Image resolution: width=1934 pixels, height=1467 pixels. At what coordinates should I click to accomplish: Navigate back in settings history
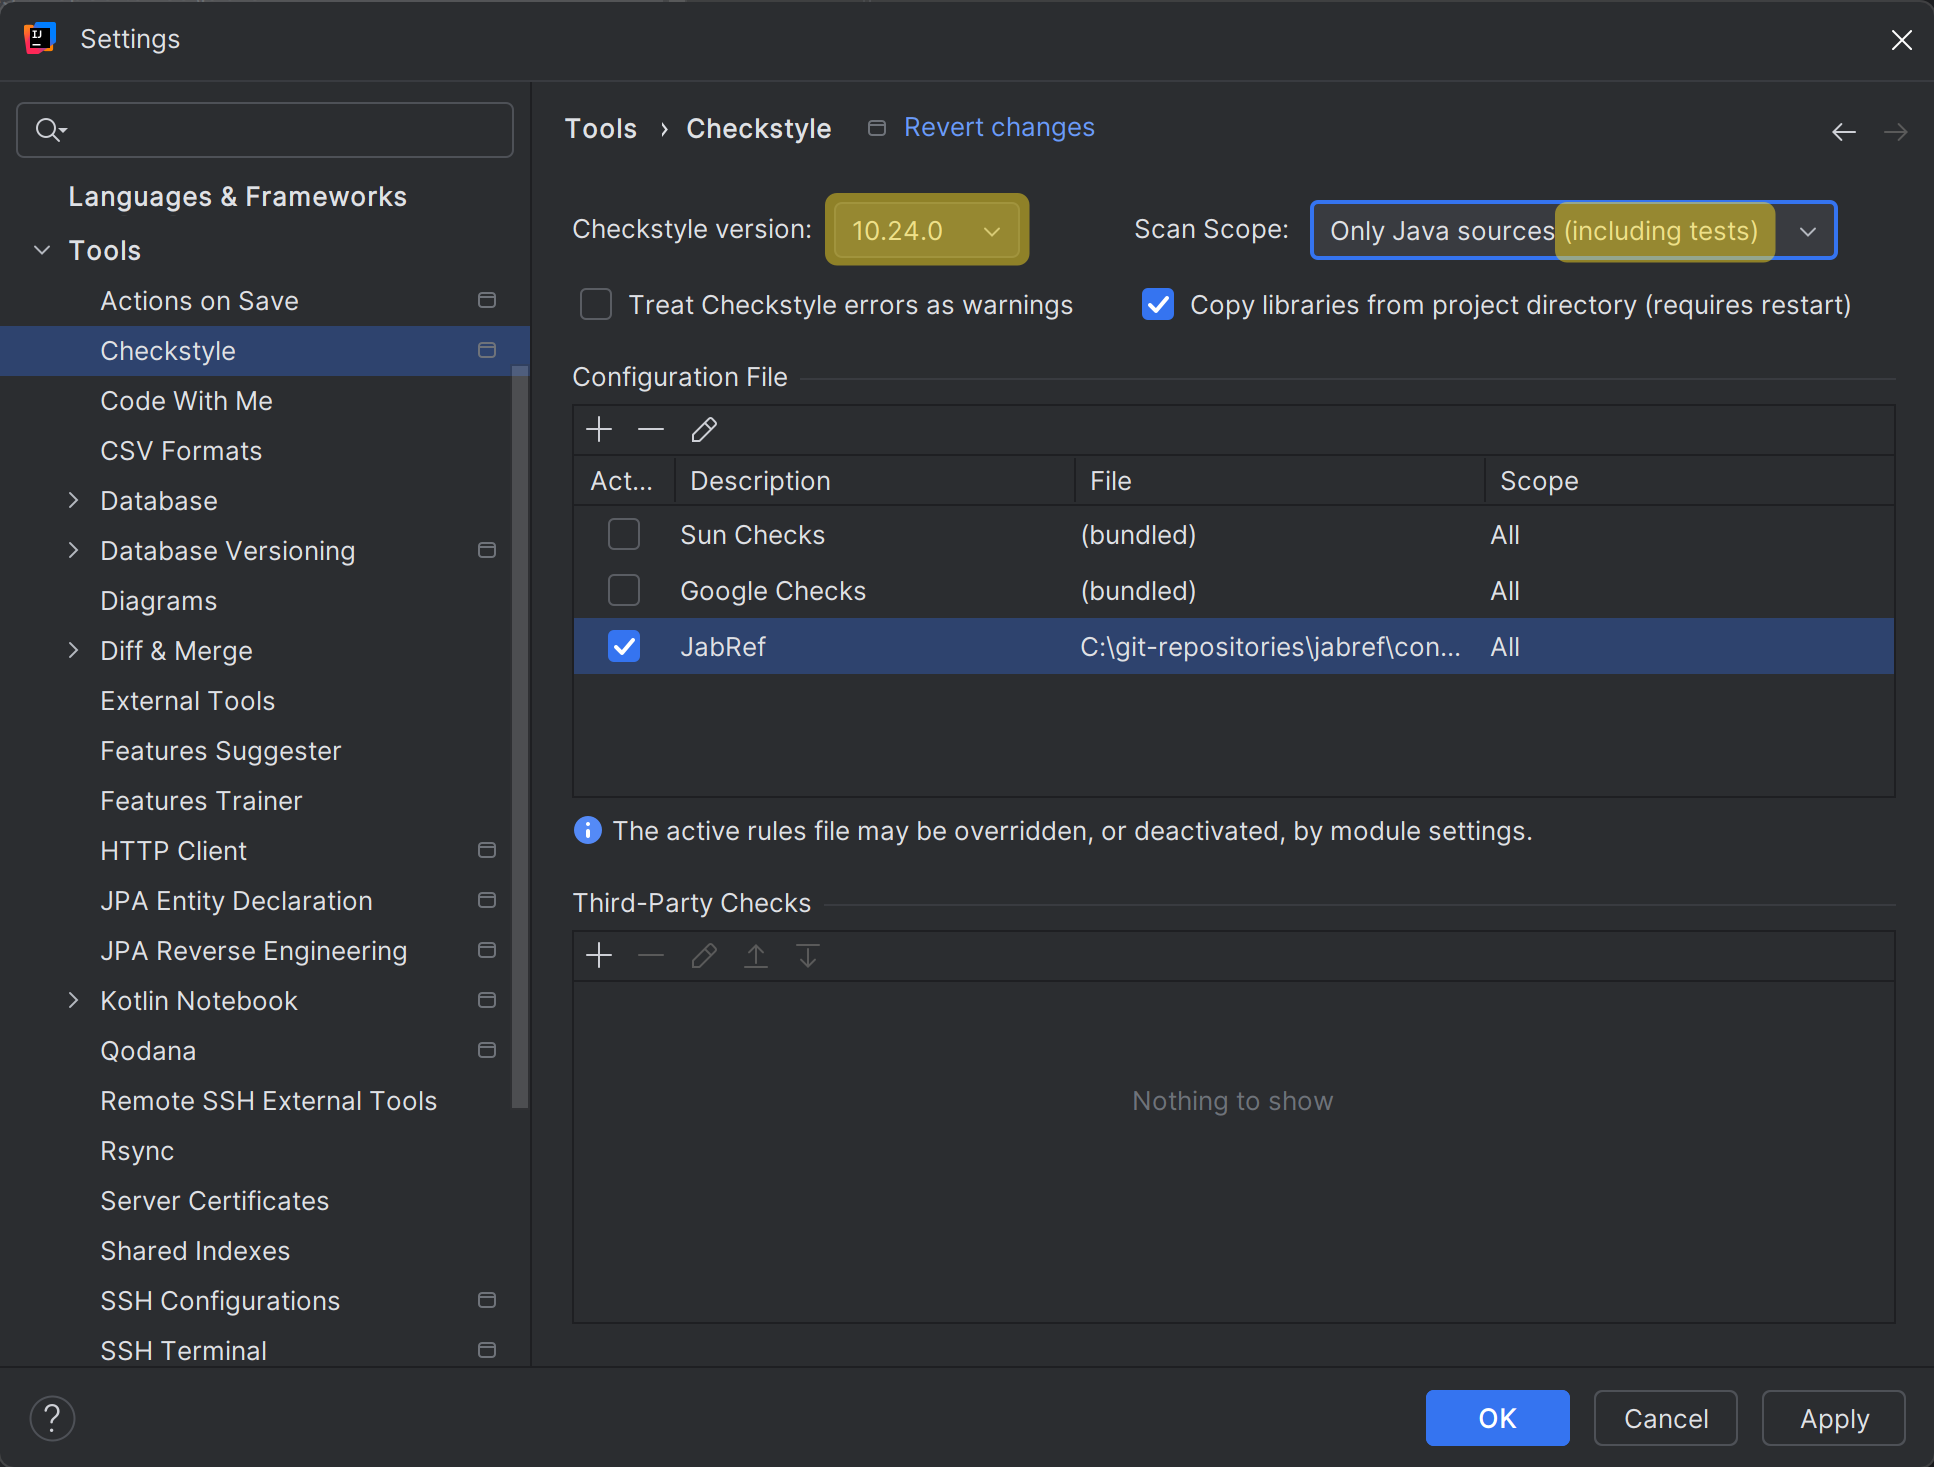coord(1844,131)
